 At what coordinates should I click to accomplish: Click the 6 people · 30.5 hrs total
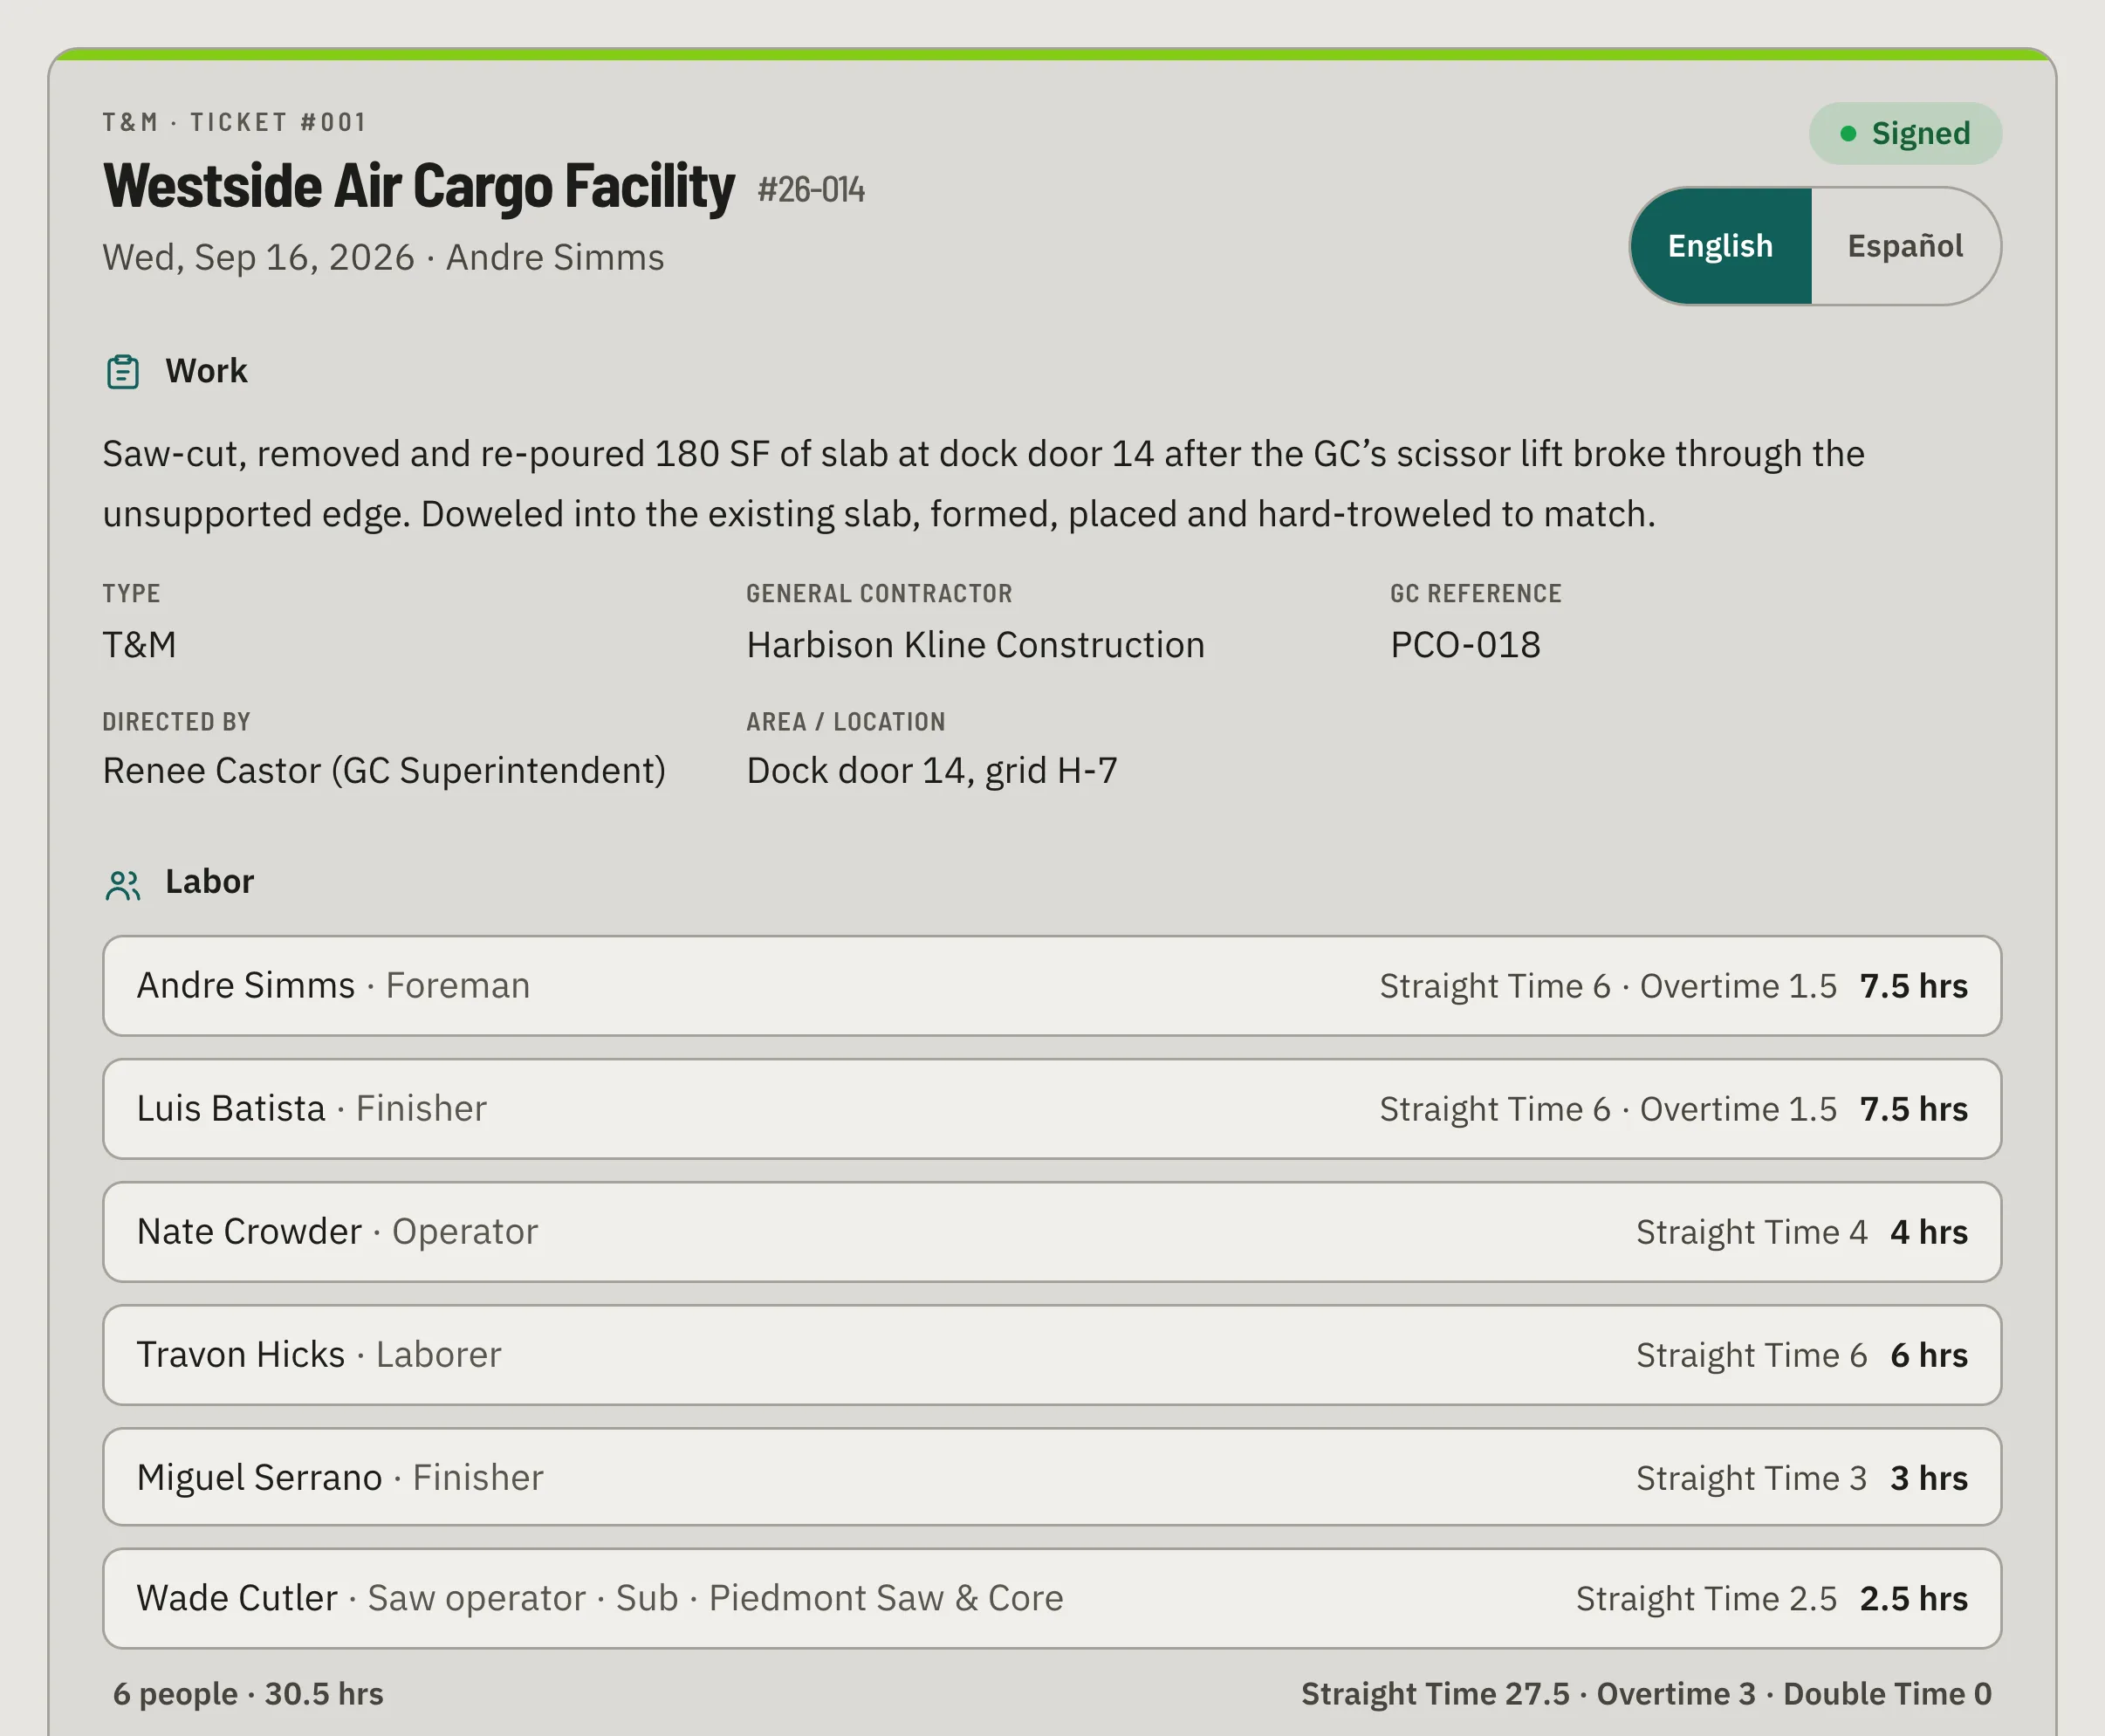248,1694
